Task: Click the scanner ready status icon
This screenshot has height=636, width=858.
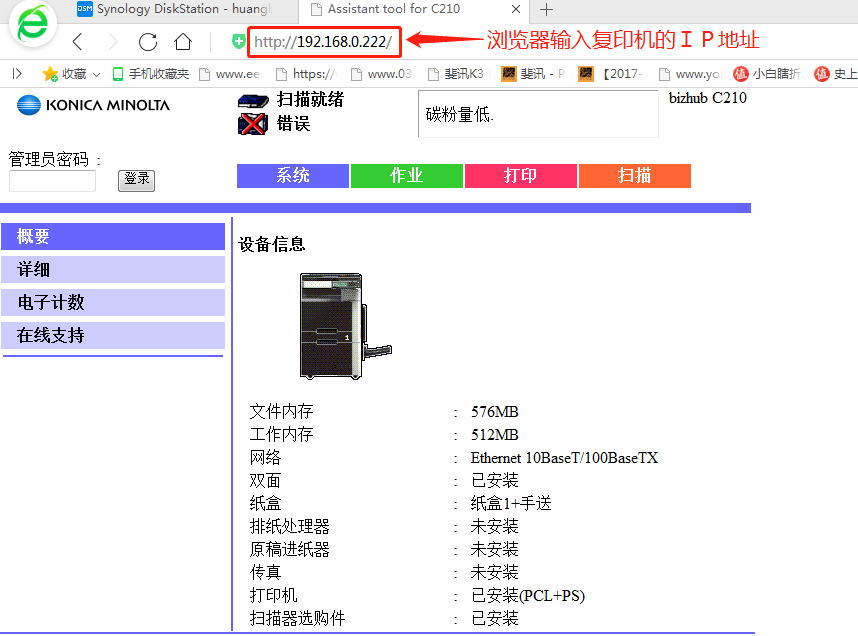Action: 253,100
